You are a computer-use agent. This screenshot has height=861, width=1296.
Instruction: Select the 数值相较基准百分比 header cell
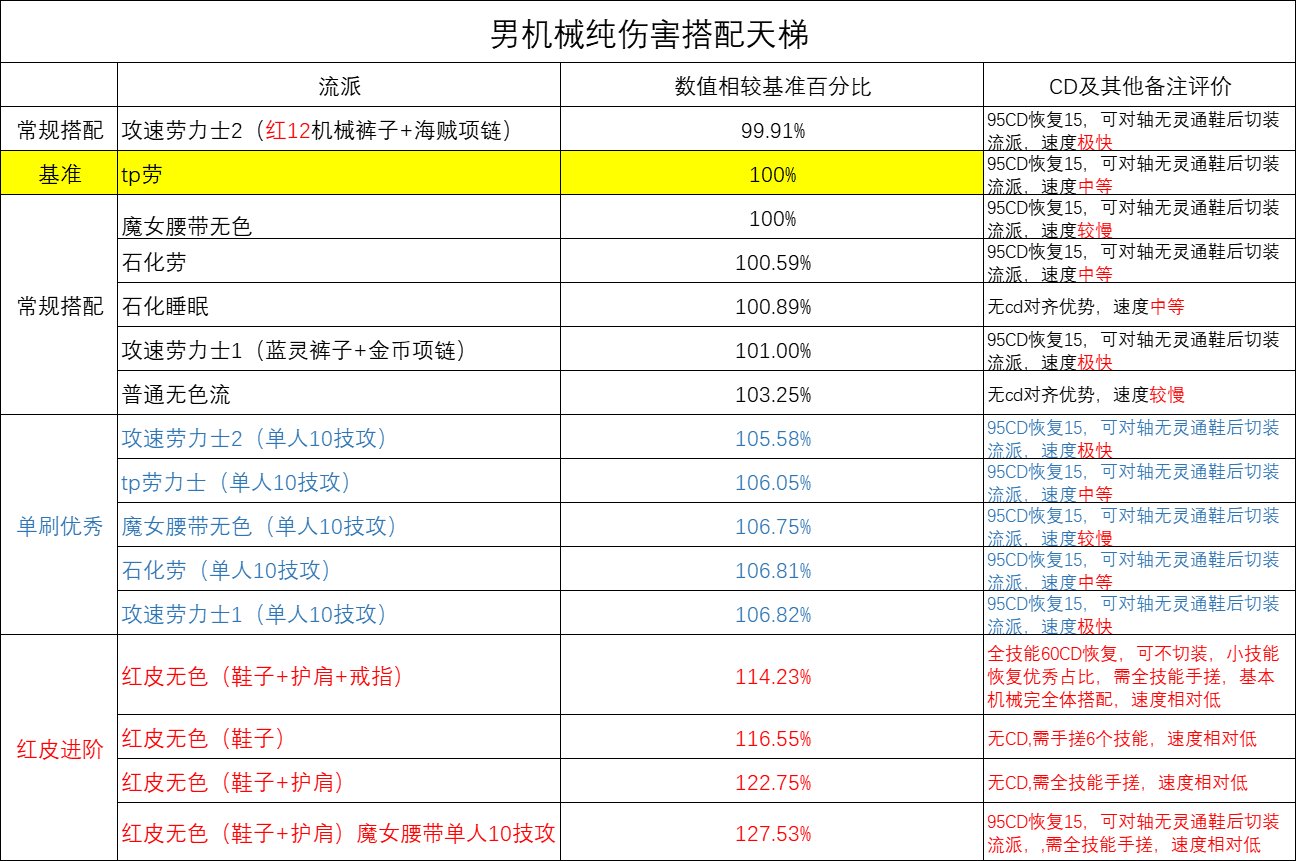coord(772,86)
